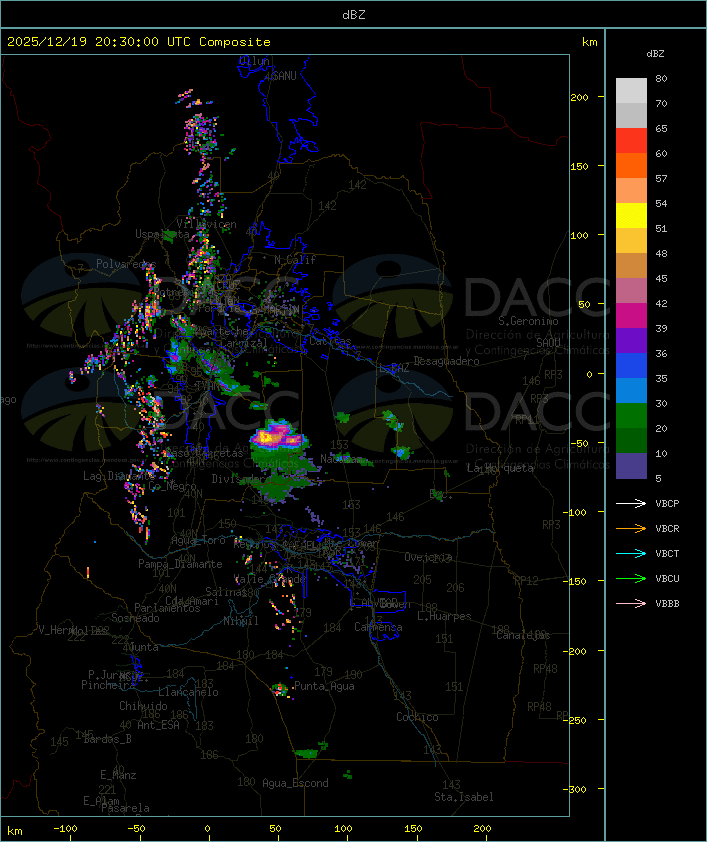This screenshot has width=707, height=842.
Task: Select the dark blue 35–36 dBZ swatch
Action: [x=631, y=366]
